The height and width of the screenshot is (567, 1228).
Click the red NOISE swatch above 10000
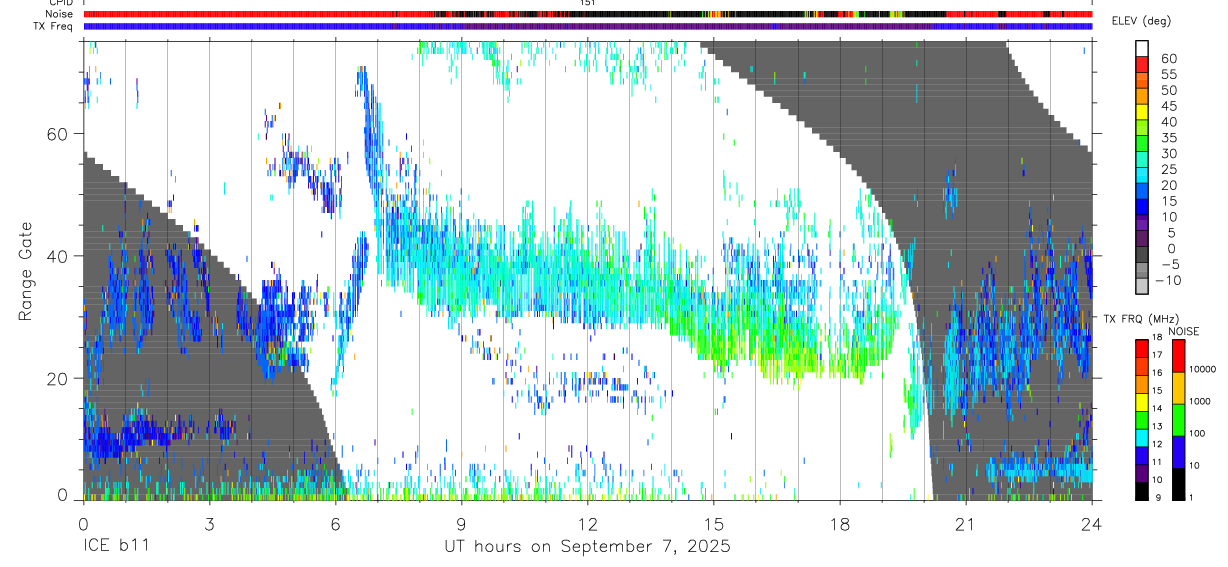coord(1179,356)
